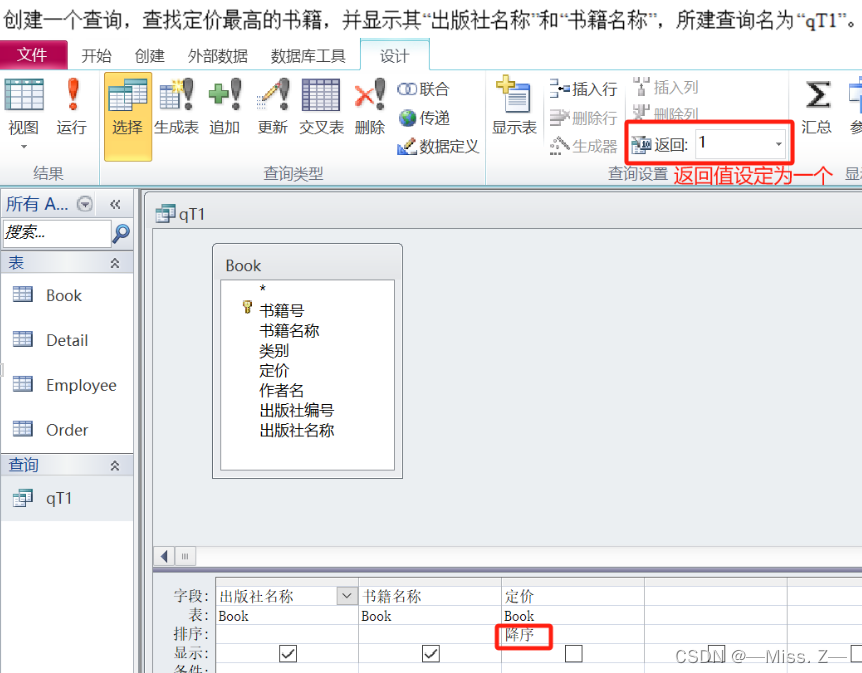Open Order table in navigation pane
This screenshot has height=673, width=862.
click(x=67, y=430)
